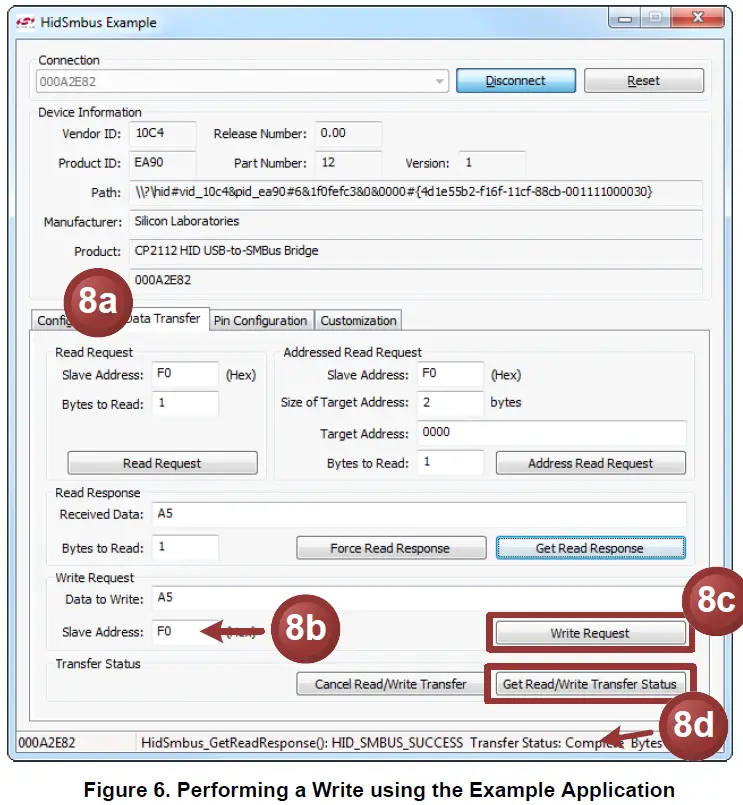Open the Customization tab

pos(358,321)
